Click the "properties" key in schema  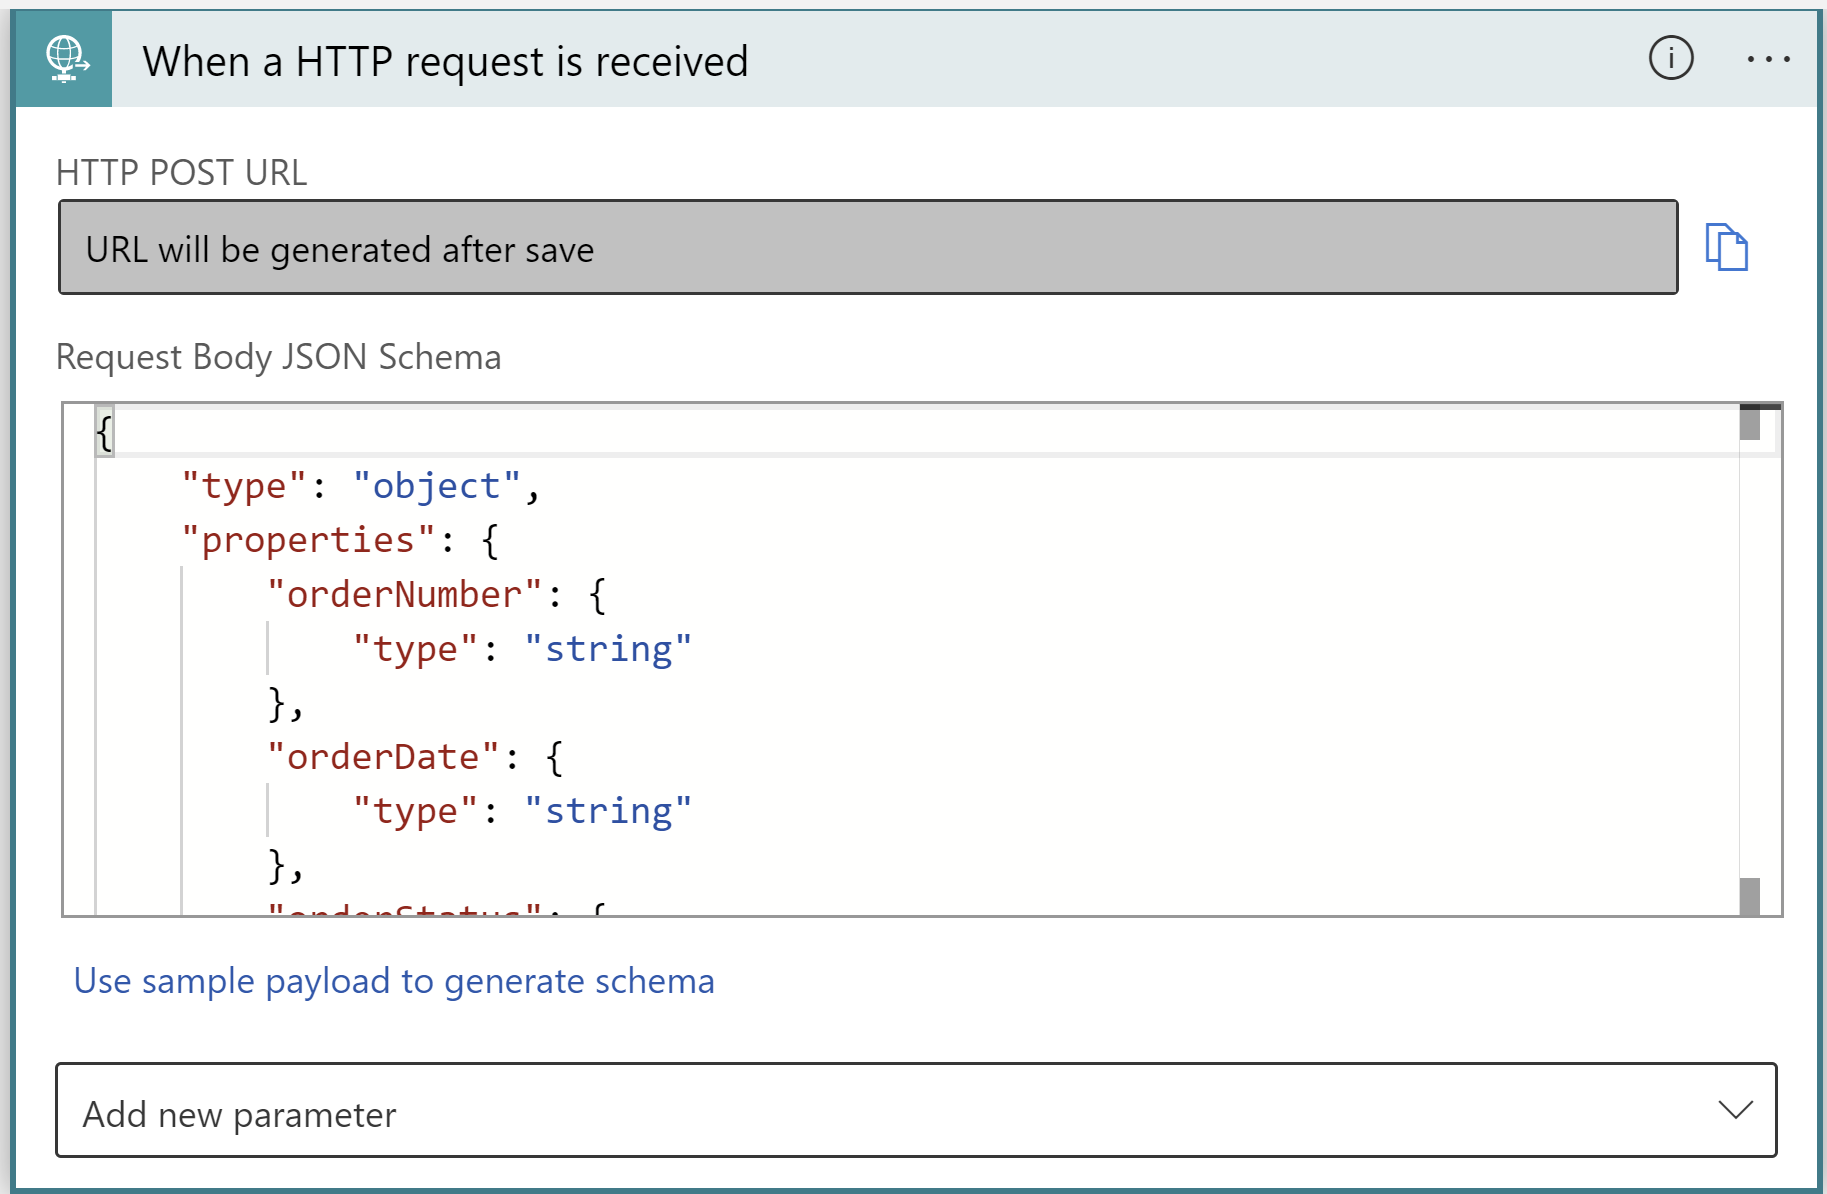point(307,541)
